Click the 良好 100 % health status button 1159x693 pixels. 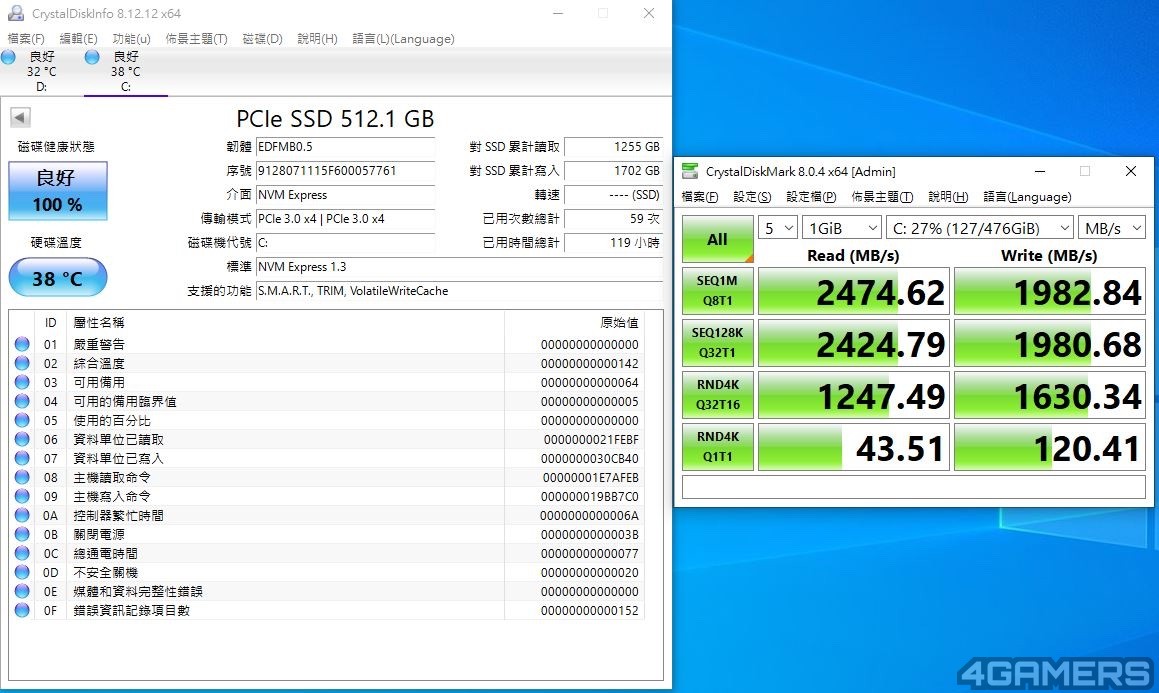click(x=58, y=191)
